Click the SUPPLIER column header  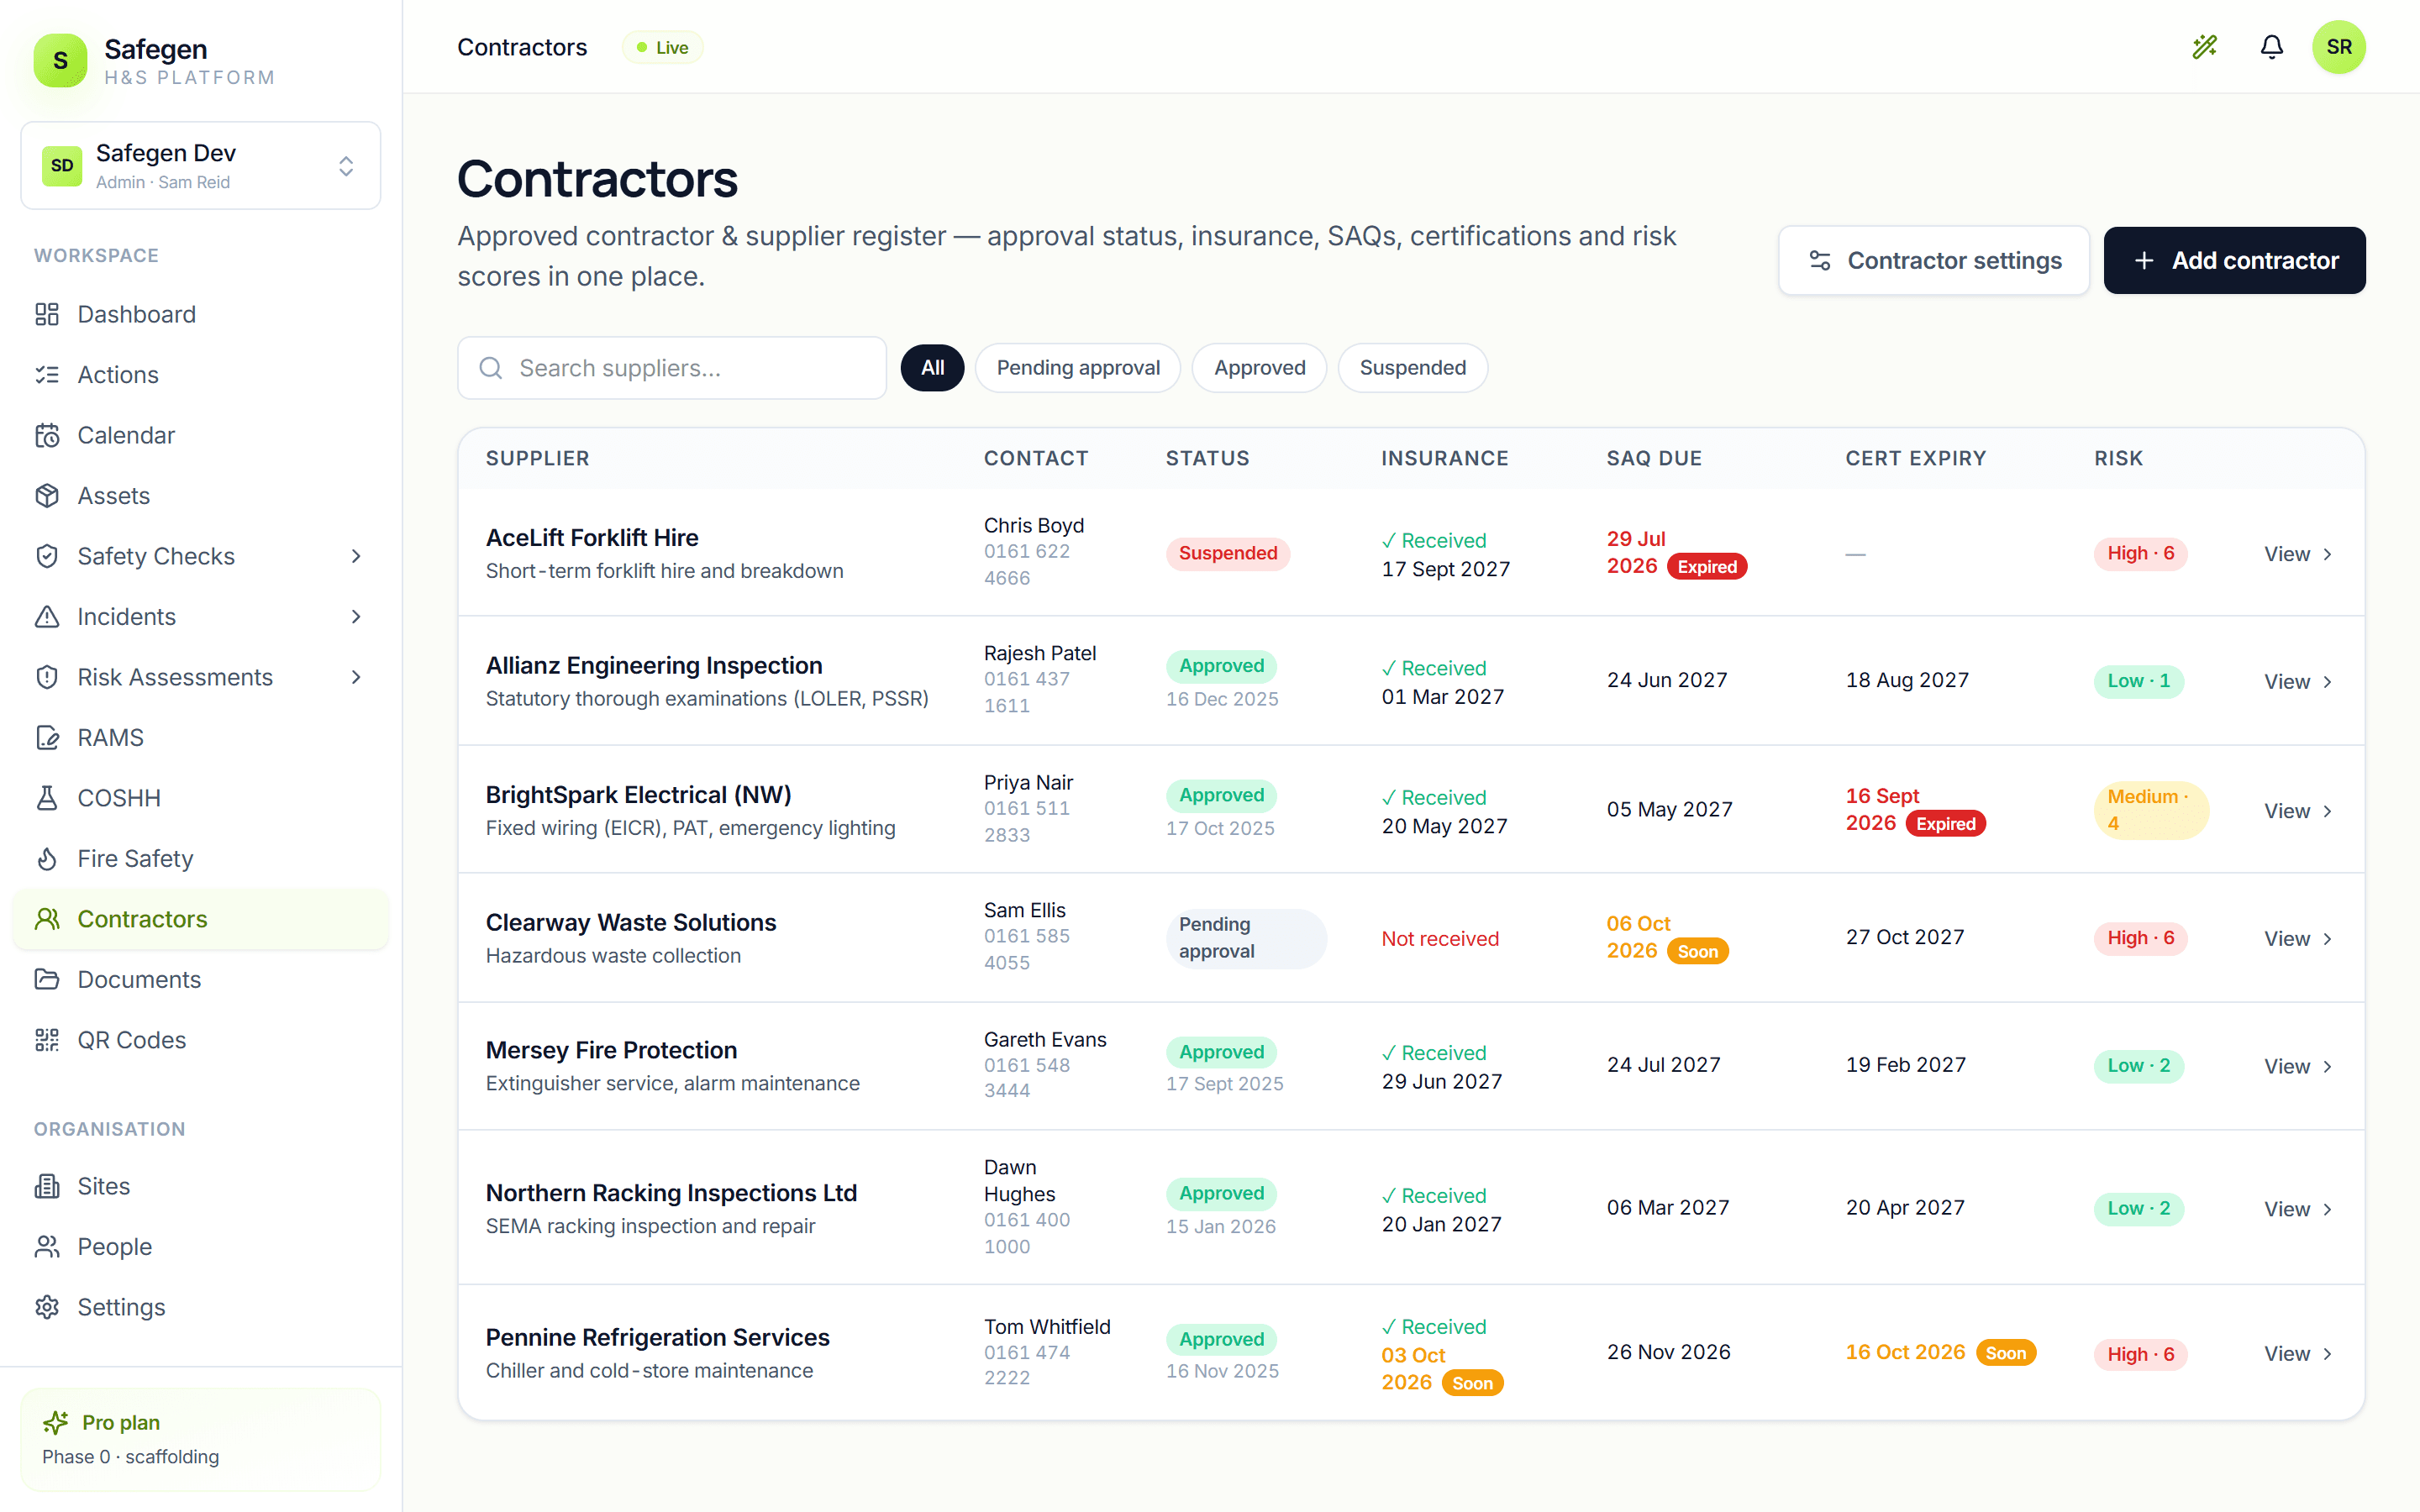(538, 459)
